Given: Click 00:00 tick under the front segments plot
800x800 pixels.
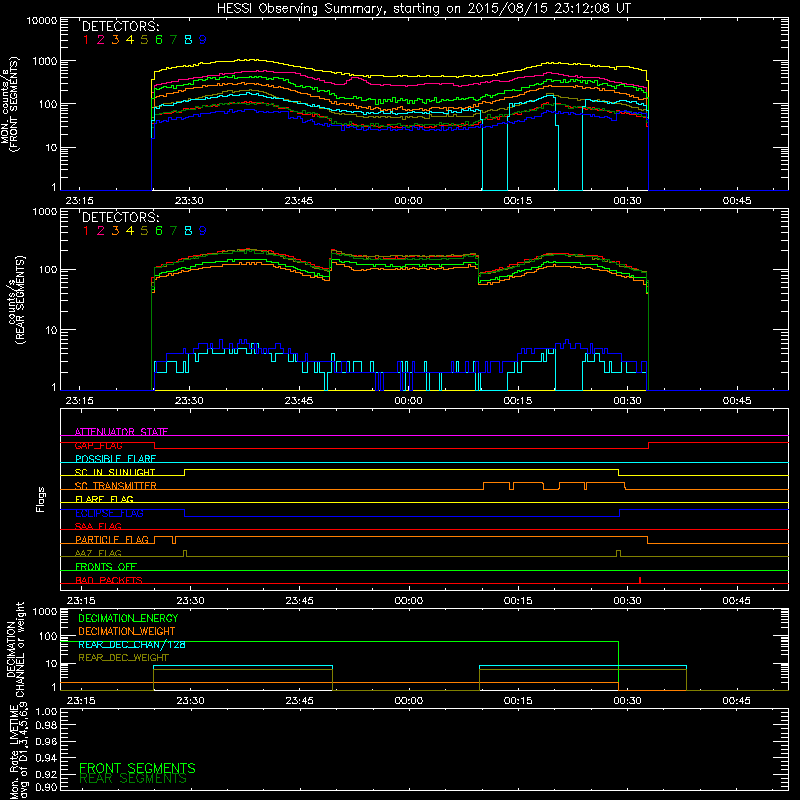Looking at the screenshot, I should tap(408, 201).
